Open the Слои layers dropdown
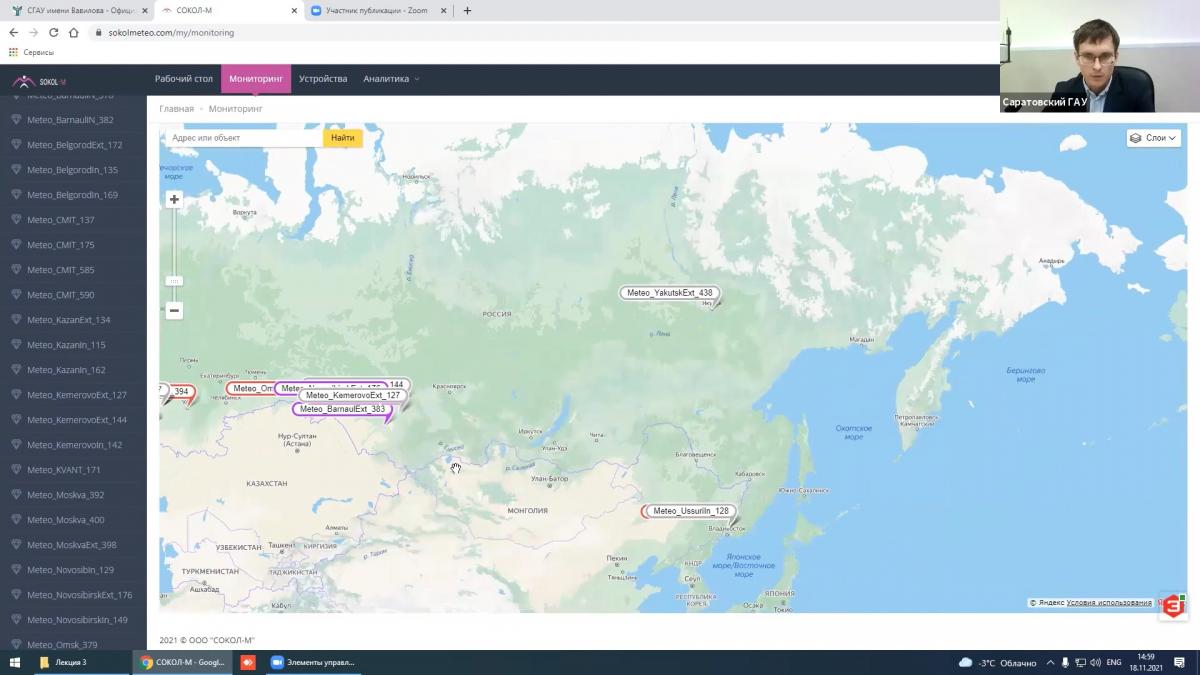Screen dimensions: 1200x675 click(x=1154, y=138)
